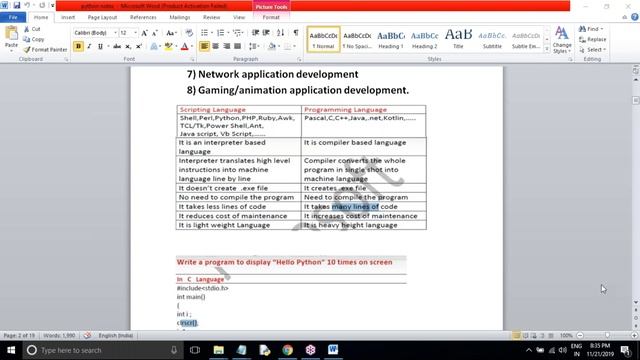Screen dimensions: 640x360
Task: Click the zoom slider in status bar
Action: pyautogui.click(x=607, y=336)
